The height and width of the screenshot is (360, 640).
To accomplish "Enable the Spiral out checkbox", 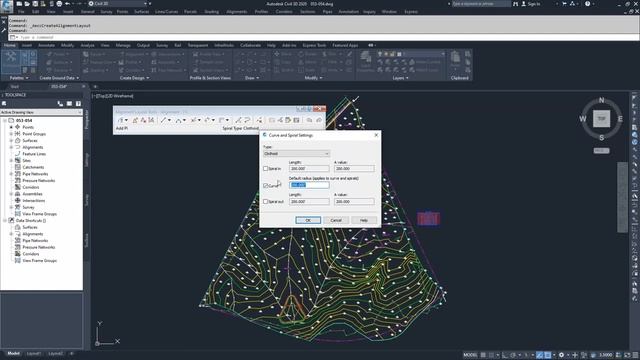I will tap(266, 202).
